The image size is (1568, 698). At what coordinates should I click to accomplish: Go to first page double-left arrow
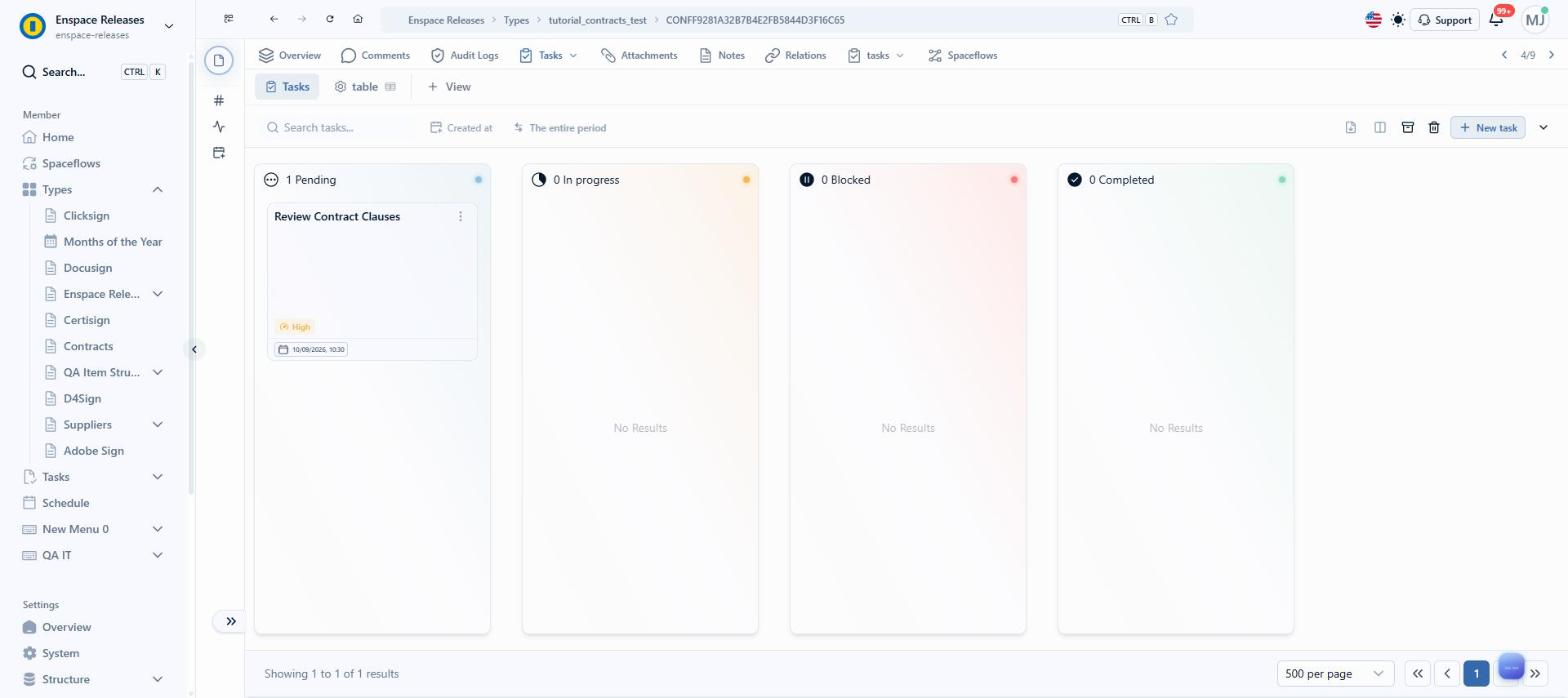coord(1417,674)
